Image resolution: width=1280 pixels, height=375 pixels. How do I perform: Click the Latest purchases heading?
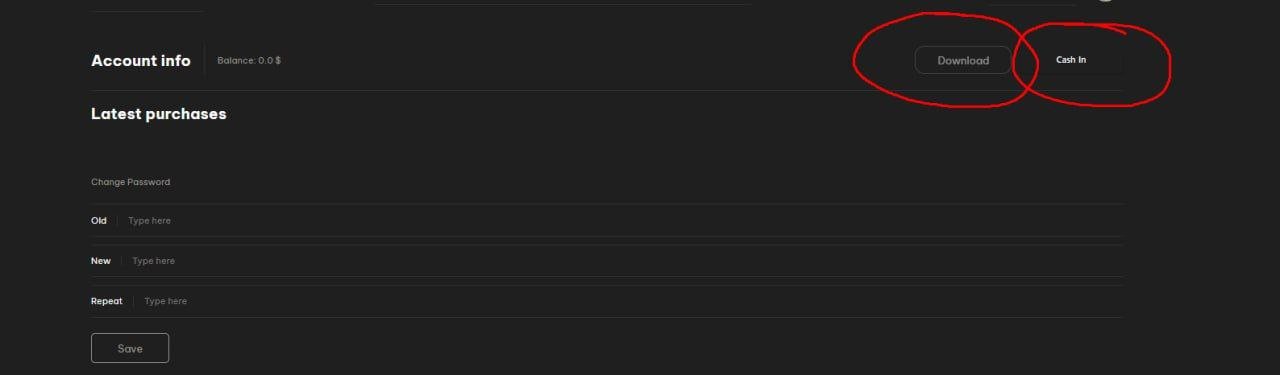(x=159, y=114)
